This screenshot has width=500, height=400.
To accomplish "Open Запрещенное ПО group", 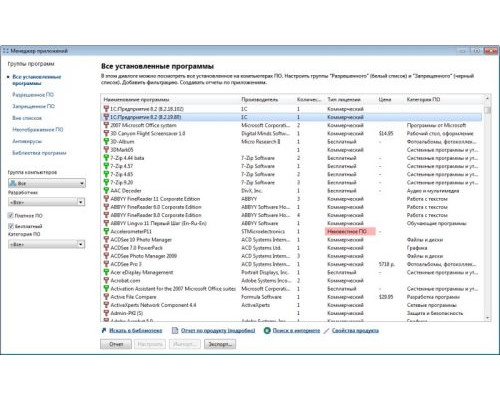I will [33, 106].
